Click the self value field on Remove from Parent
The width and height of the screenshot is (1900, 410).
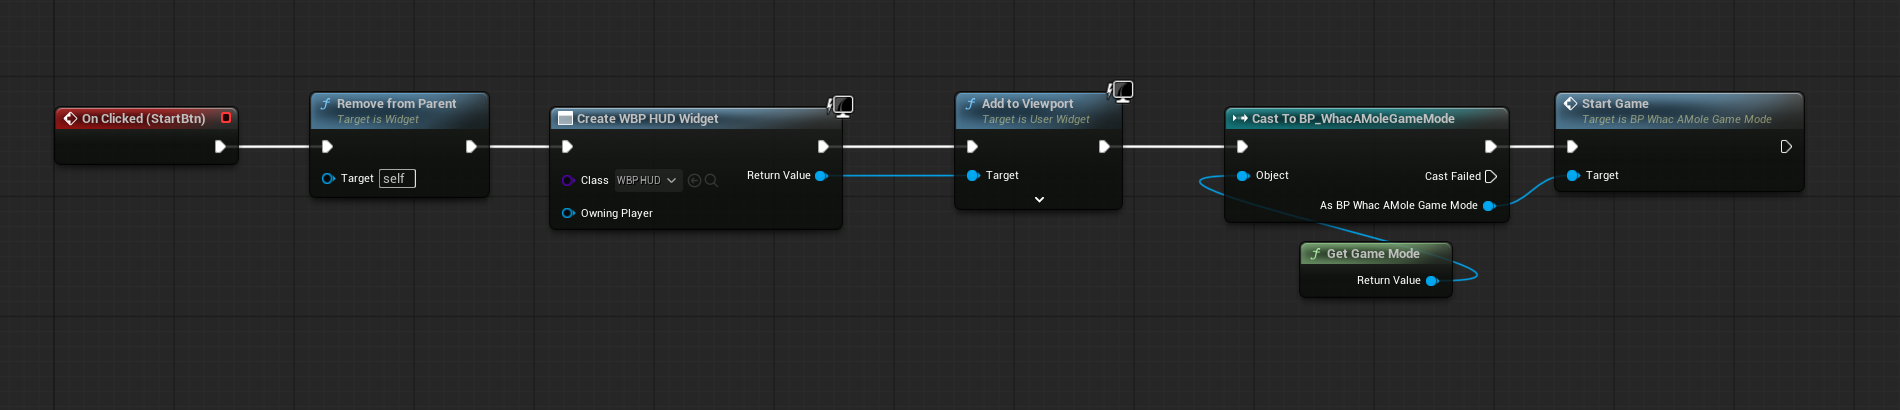[397, 179]
